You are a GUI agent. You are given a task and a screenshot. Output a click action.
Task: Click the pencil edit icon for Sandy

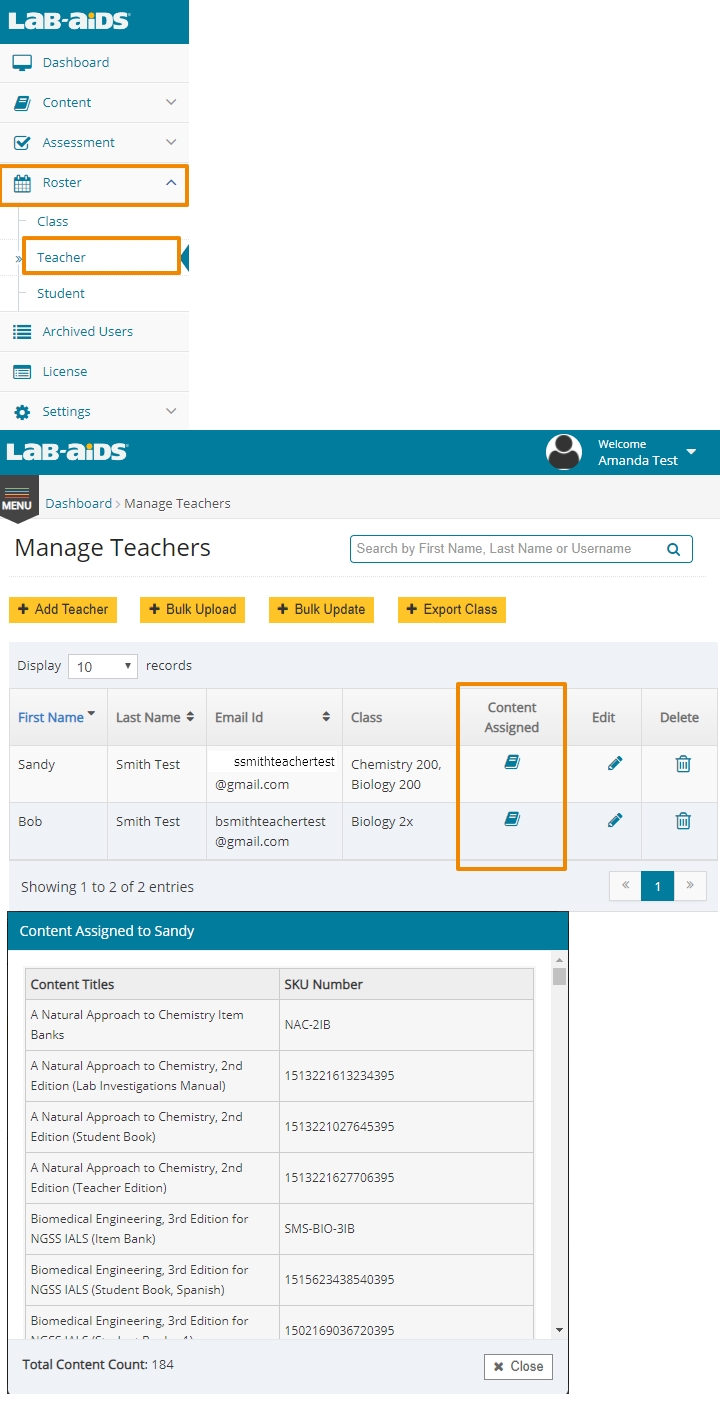click(615, 763)
